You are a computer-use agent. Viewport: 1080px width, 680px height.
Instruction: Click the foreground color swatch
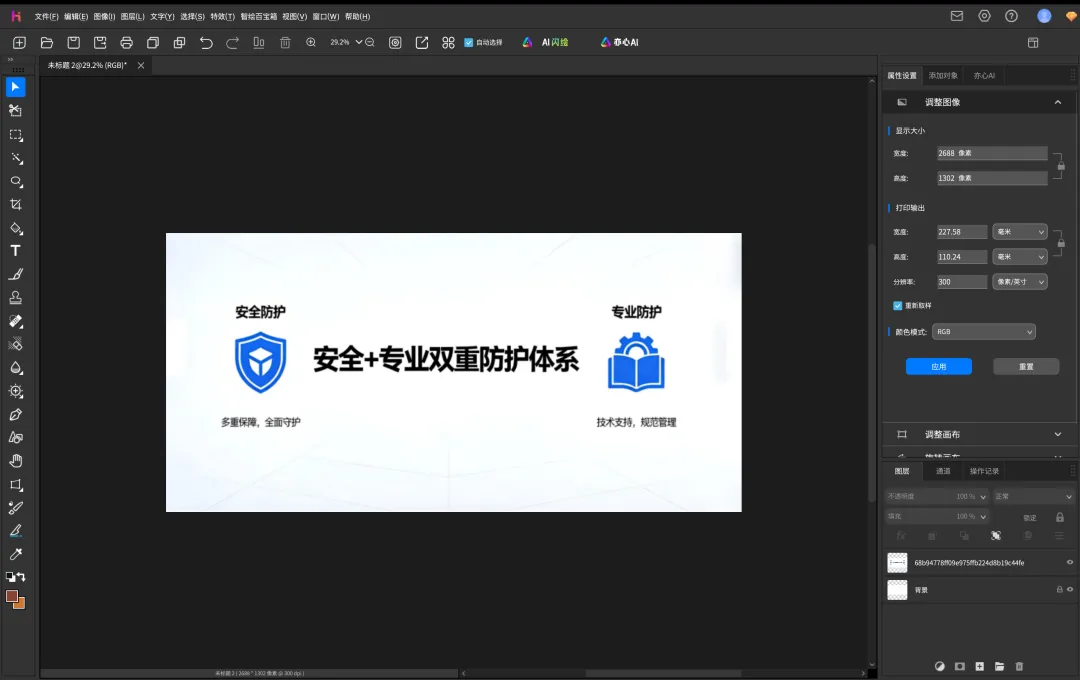12,597
